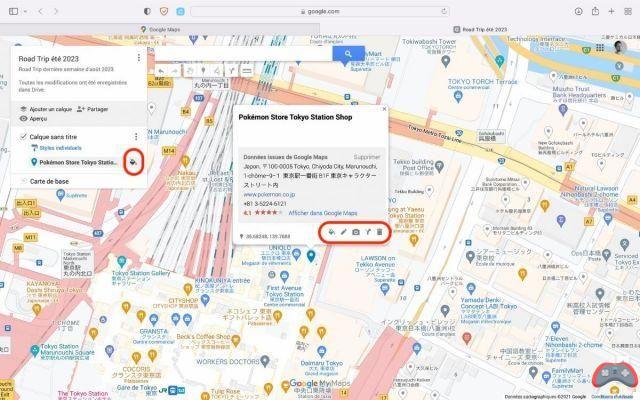Click the google.com address bar
640x400 pixels.
(x=320, y=11)
